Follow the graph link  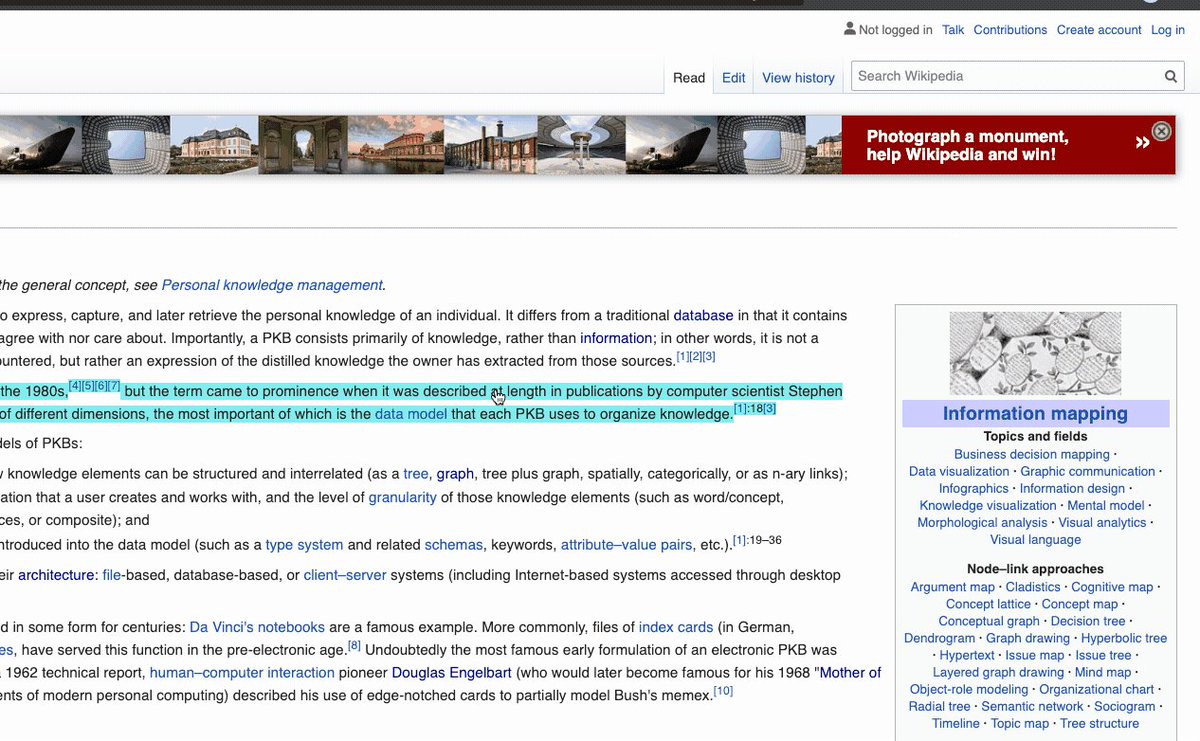tap(455, 474)
